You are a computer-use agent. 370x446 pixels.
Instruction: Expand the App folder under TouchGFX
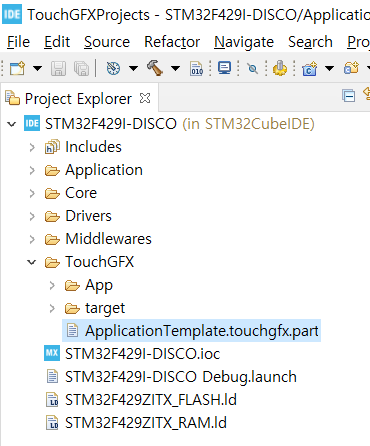coord(52,285)
